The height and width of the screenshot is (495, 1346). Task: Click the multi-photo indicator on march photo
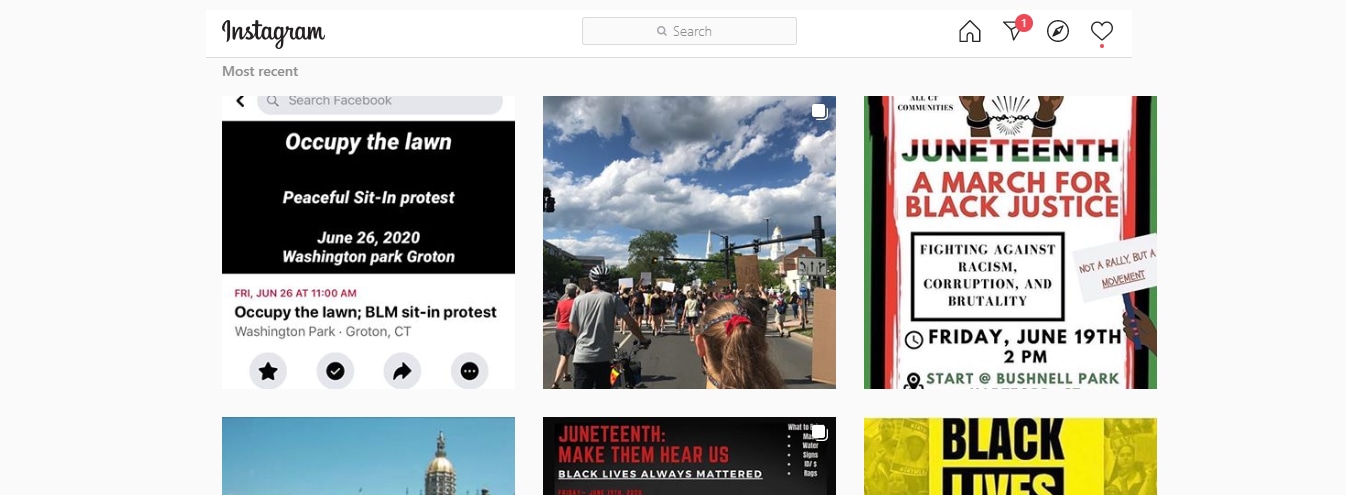tap(819, 112)
